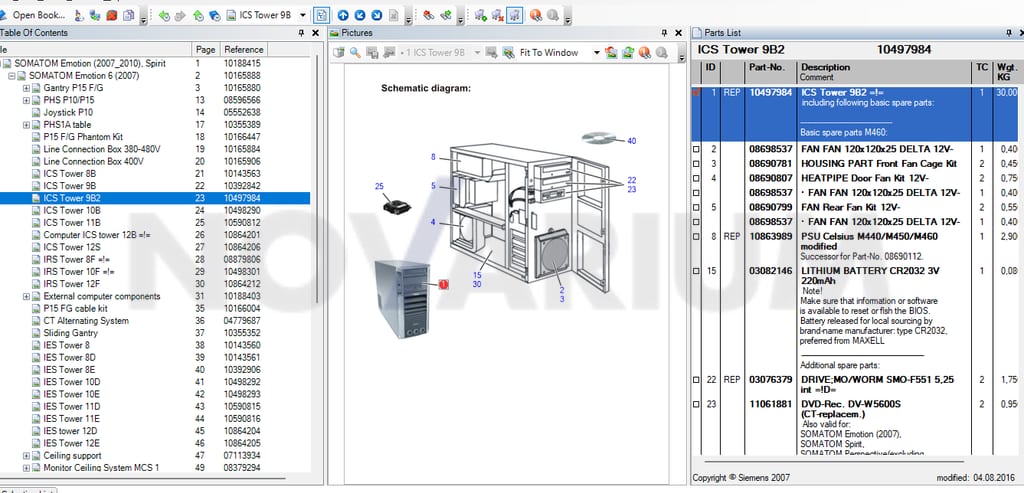Select IRS Tower 12F in the contents

point(71,284)
